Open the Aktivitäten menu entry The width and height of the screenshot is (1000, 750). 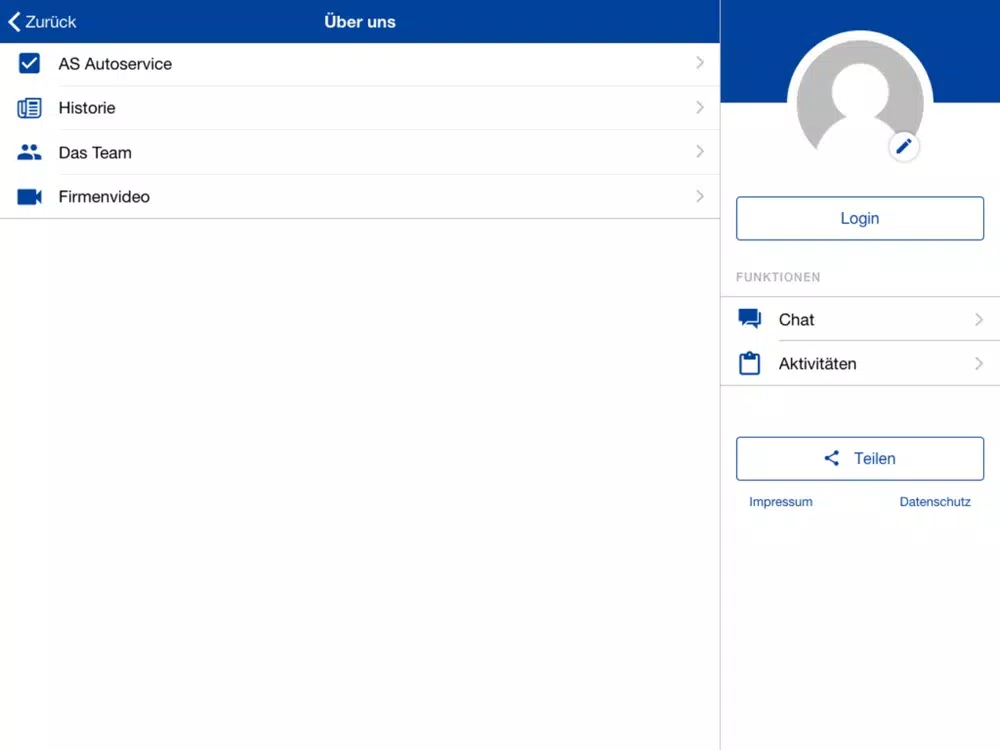click(860, 364)
